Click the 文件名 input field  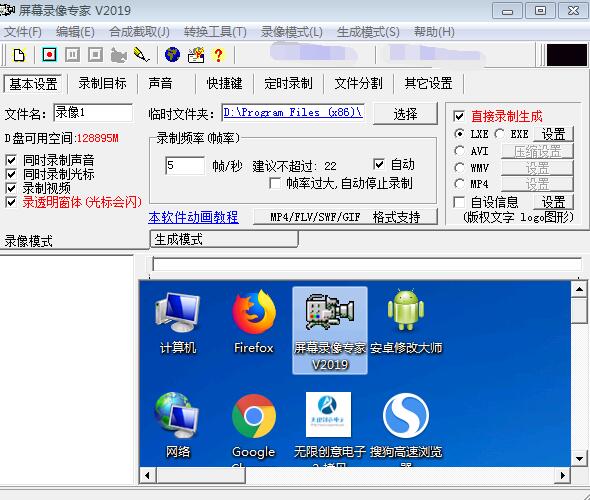click(x=93, y=112)
